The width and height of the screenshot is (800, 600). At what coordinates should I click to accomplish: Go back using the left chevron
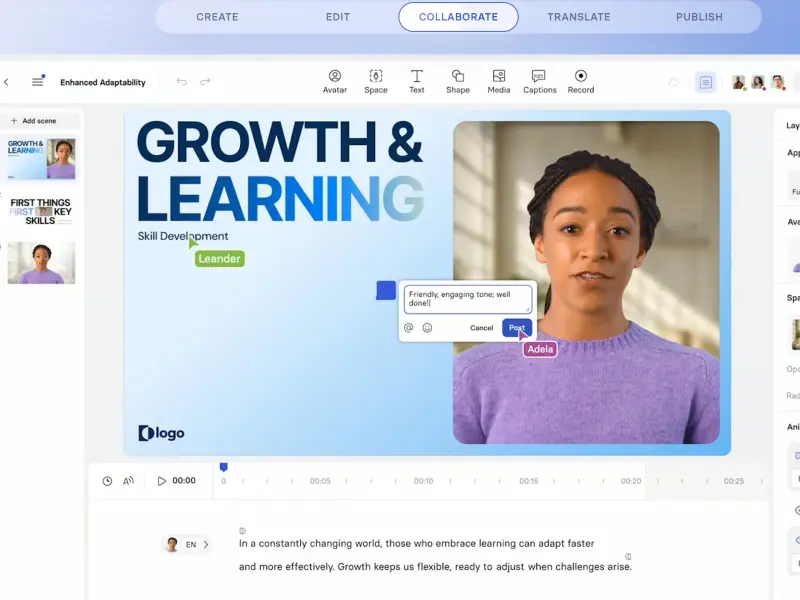pos(6,82)
